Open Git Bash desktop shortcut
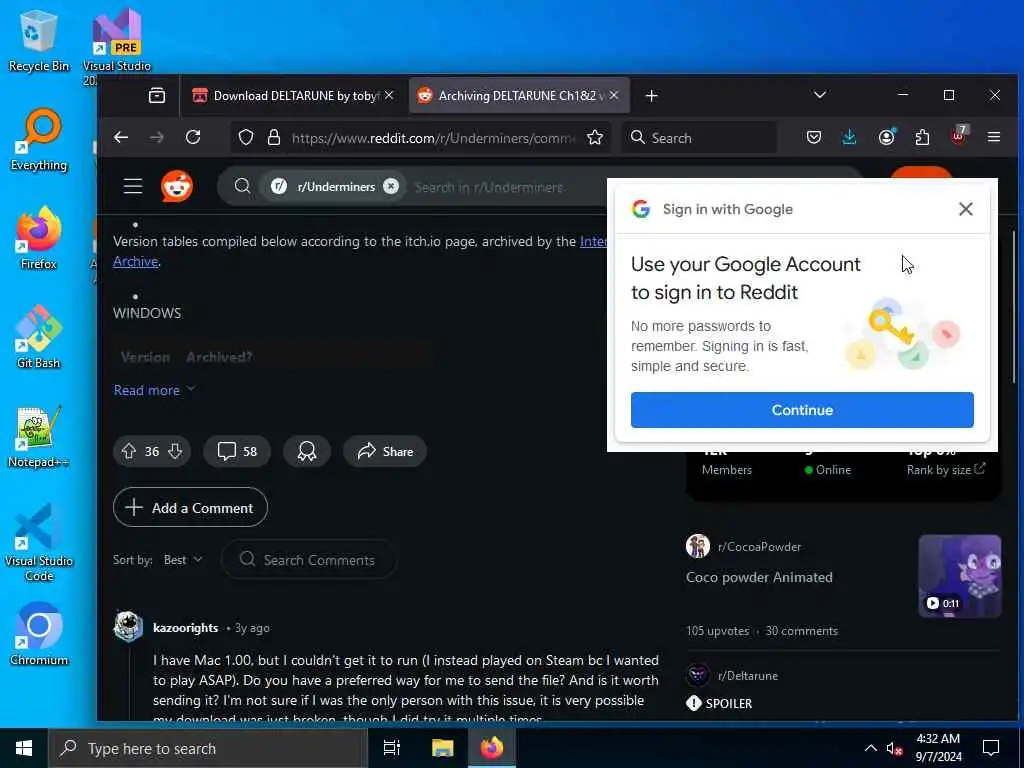Screen dimensions: 1024x768 point(39,337)
